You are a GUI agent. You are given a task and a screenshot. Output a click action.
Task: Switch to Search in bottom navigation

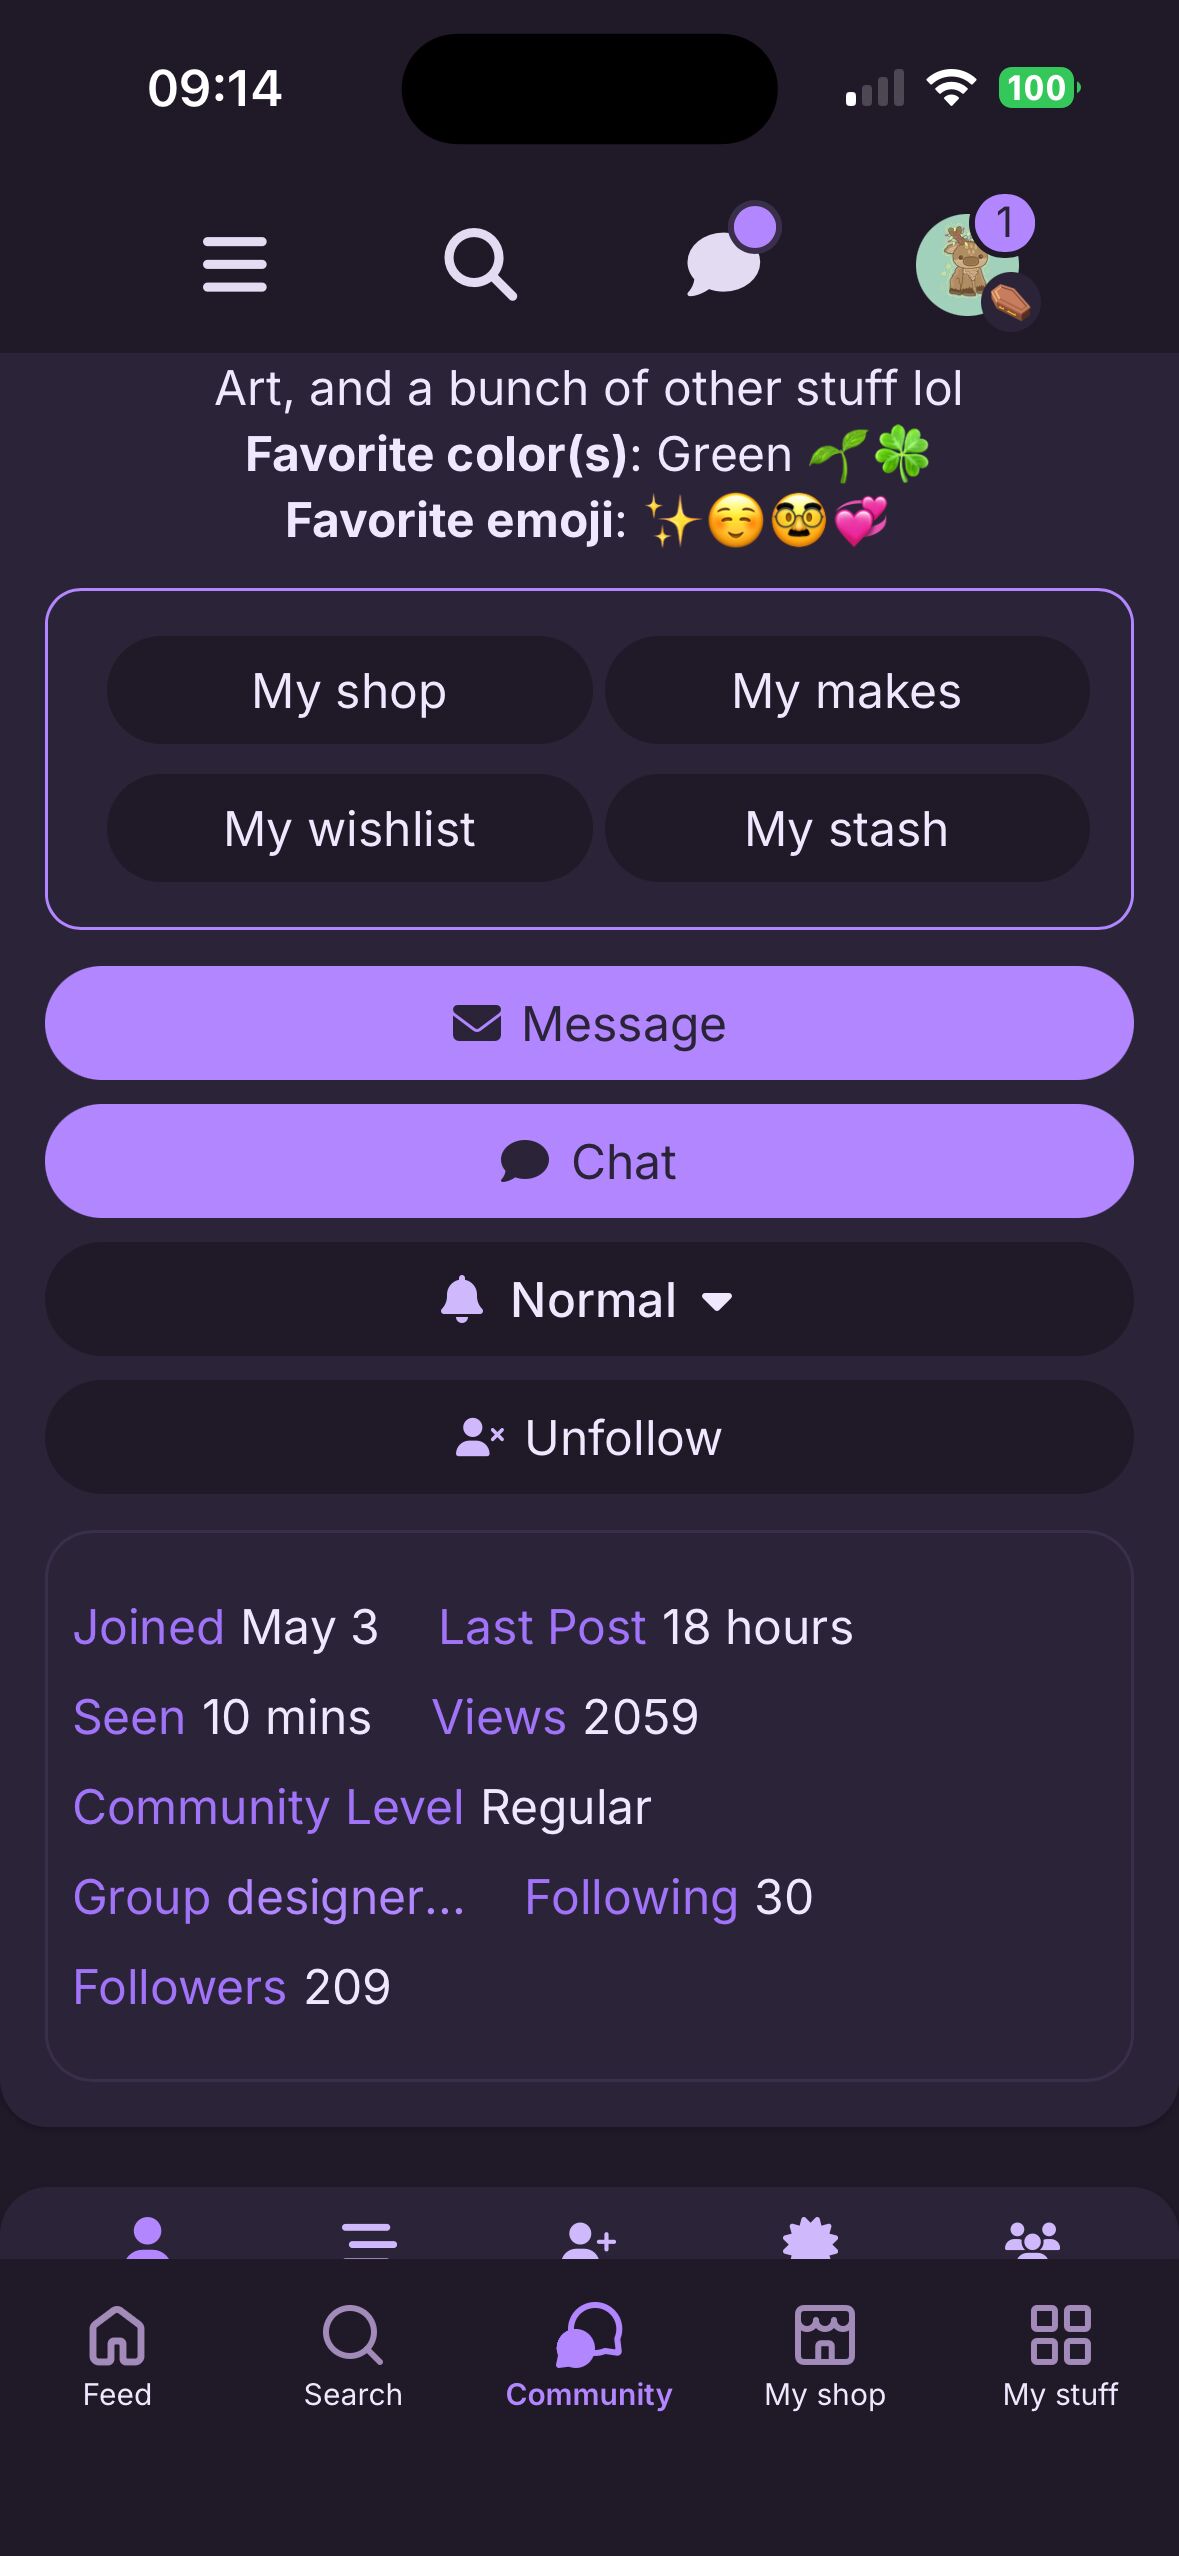point(353,2352)
